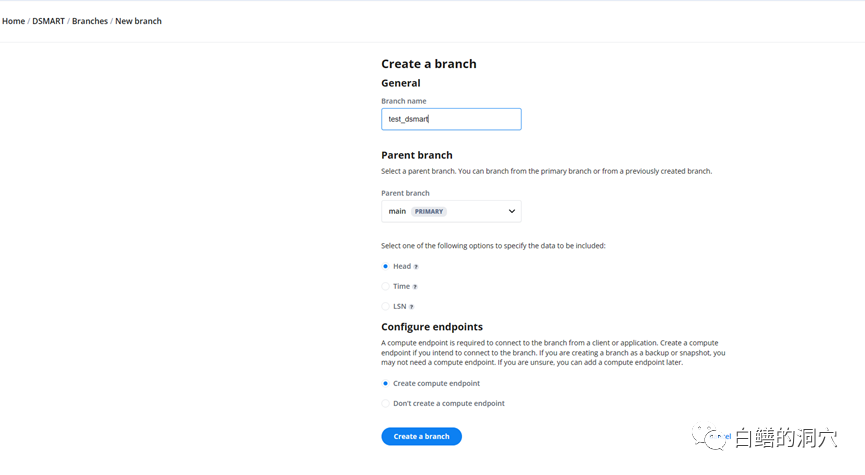Navigate to Branches in the breadcrumb
The image size is (865, 475).
(90, 21)
